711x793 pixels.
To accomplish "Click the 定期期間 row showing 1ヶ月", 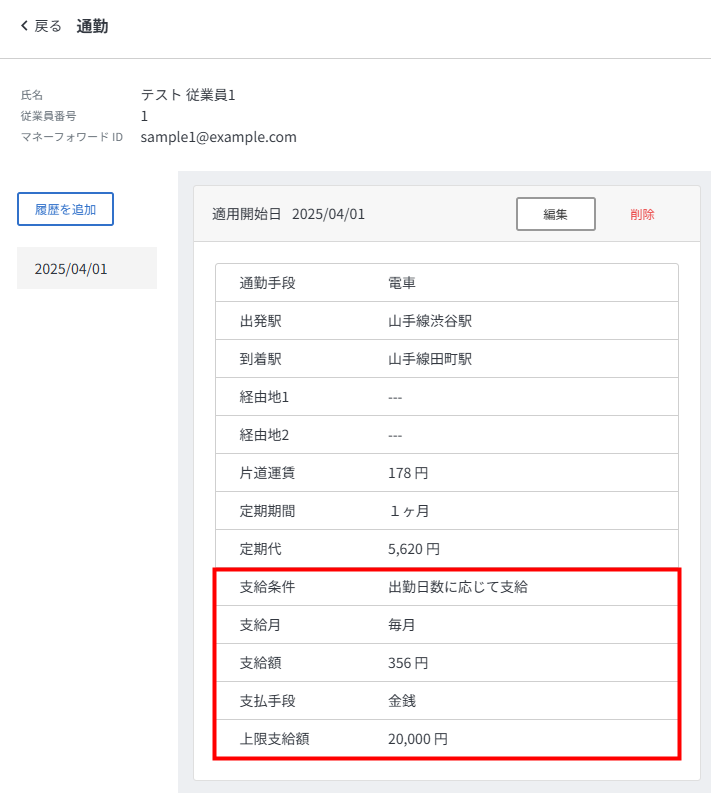I will (446, 511).
